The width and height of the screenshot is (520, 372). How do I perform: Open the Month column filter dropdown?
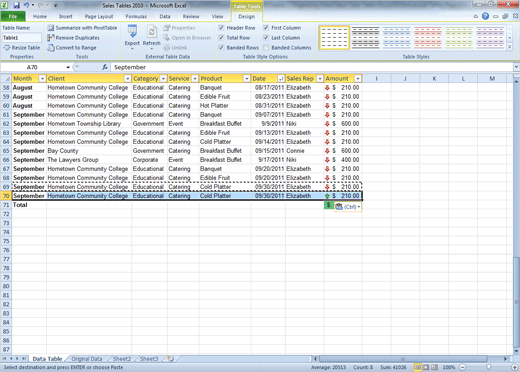coord(42,79)
